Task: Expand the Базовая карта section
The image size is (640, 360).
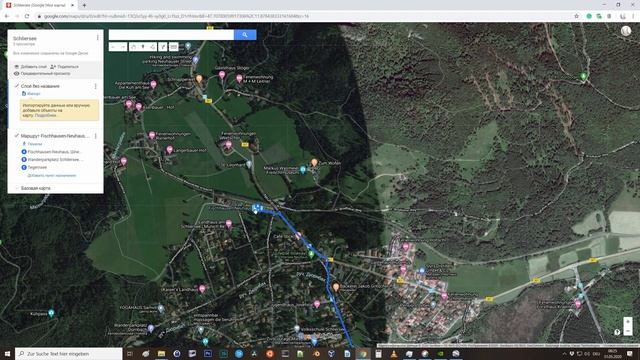Action: click(33, 188)
